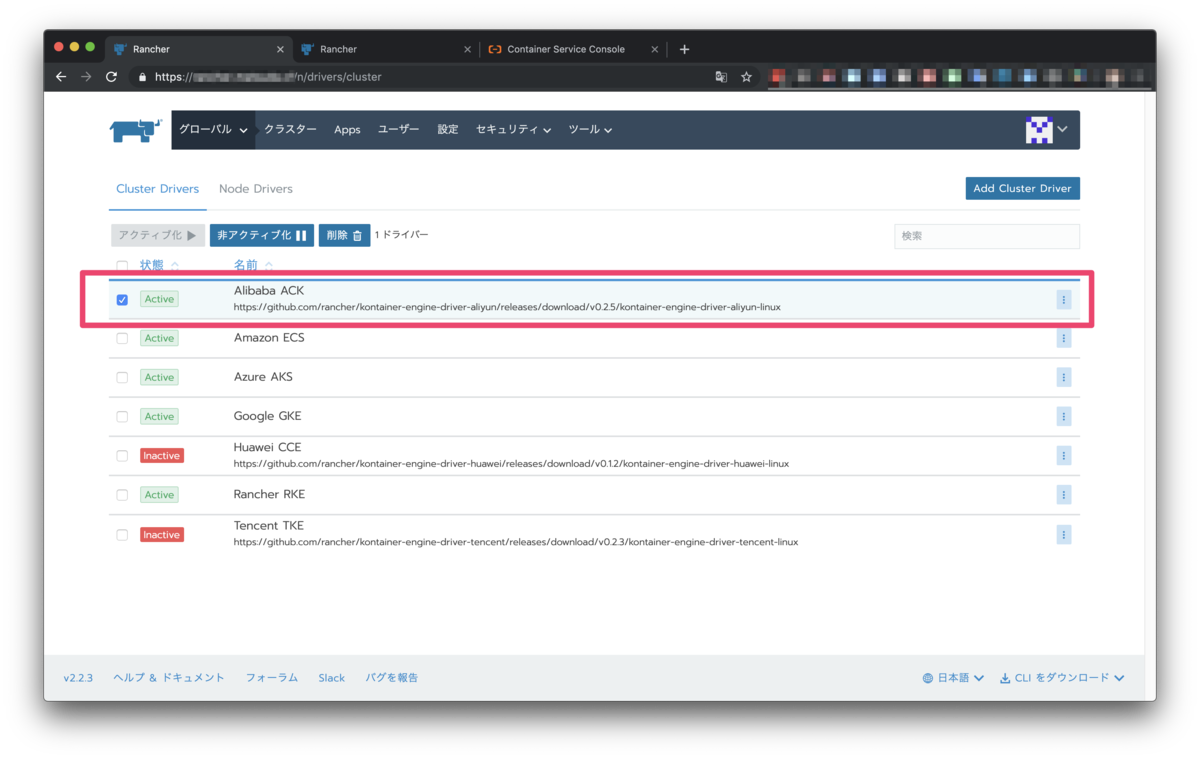
Task: Sort by 状態 column
Action: [160, 265]
